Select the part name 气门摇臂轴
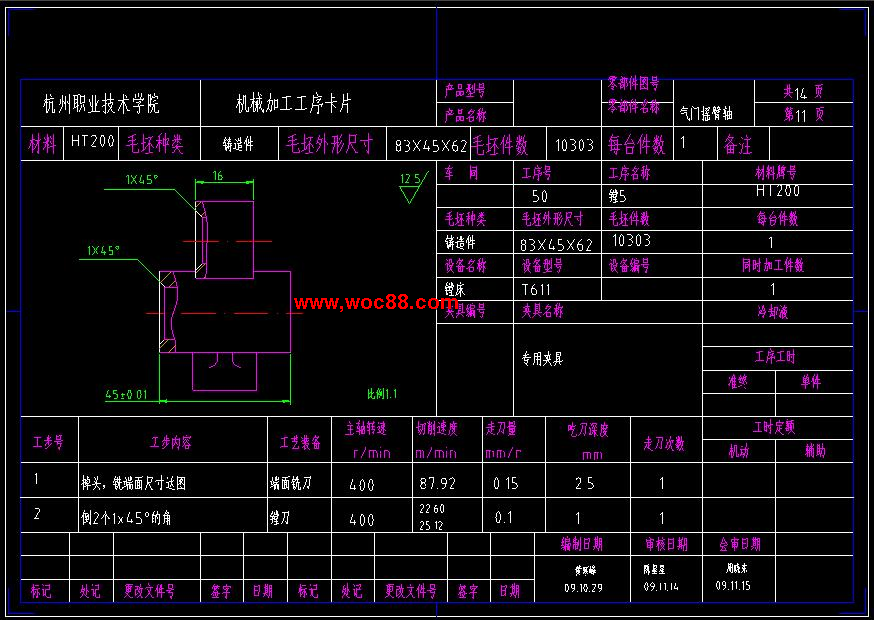 point(706,114)
